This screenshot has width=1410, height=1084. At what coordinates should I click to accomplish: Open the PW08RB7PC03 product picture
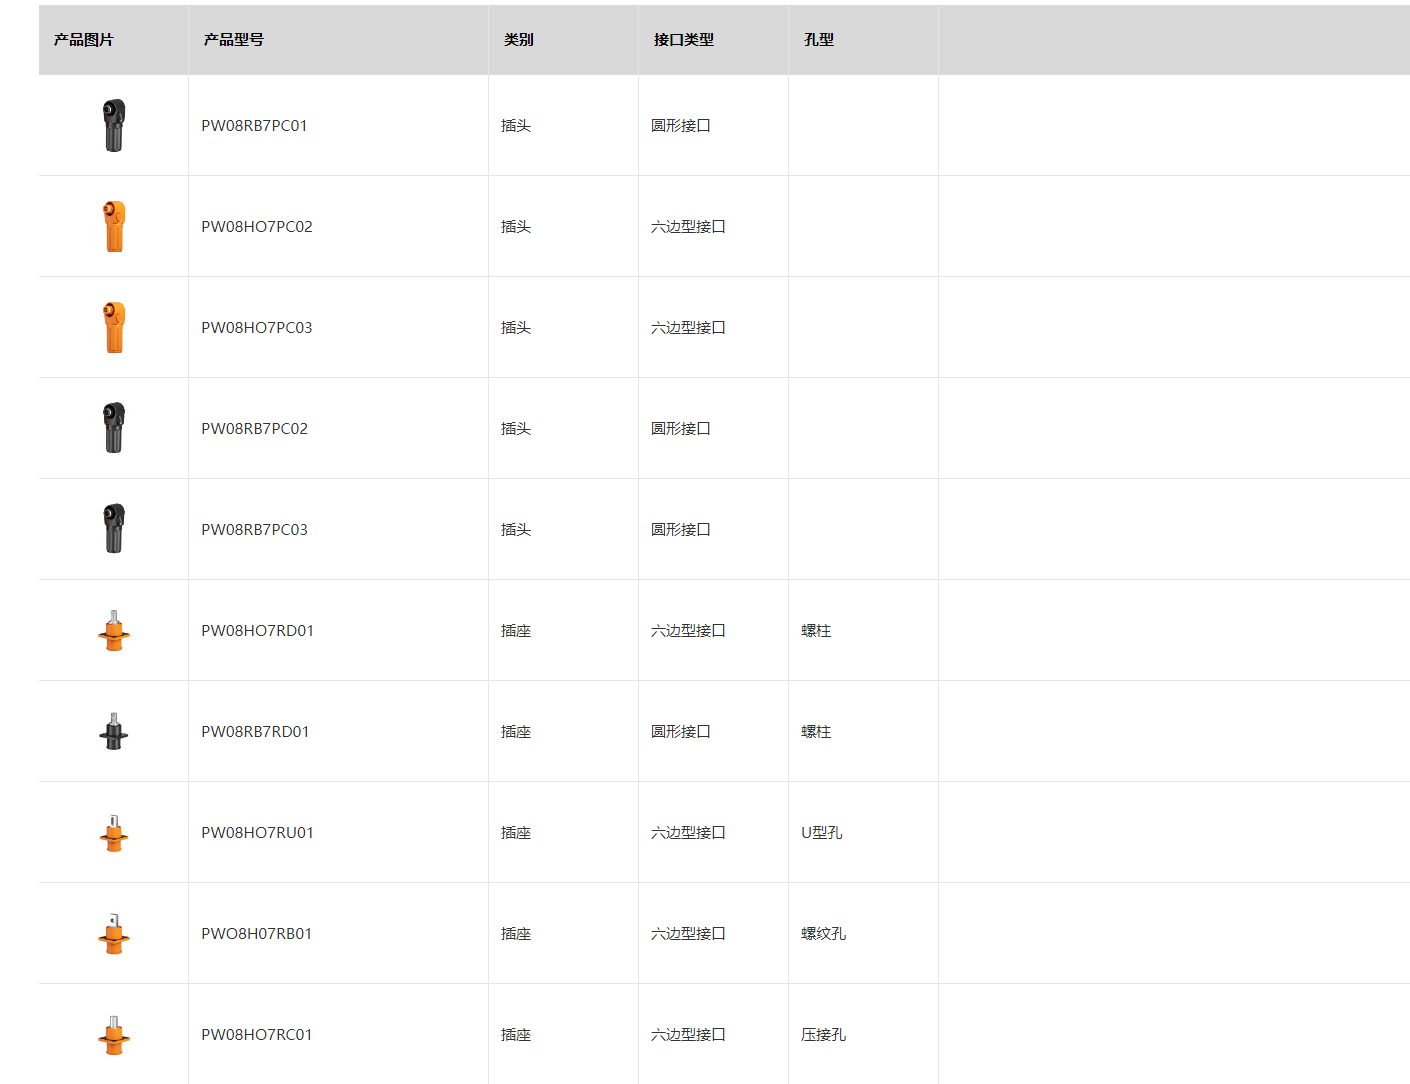114,529
